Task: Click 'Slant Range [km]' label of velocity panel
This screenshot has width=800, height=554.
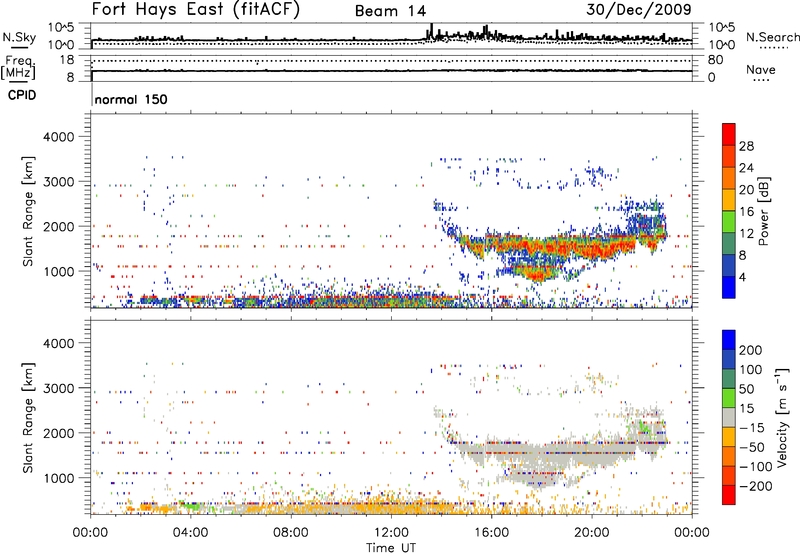Action: [x=28, y=418]
